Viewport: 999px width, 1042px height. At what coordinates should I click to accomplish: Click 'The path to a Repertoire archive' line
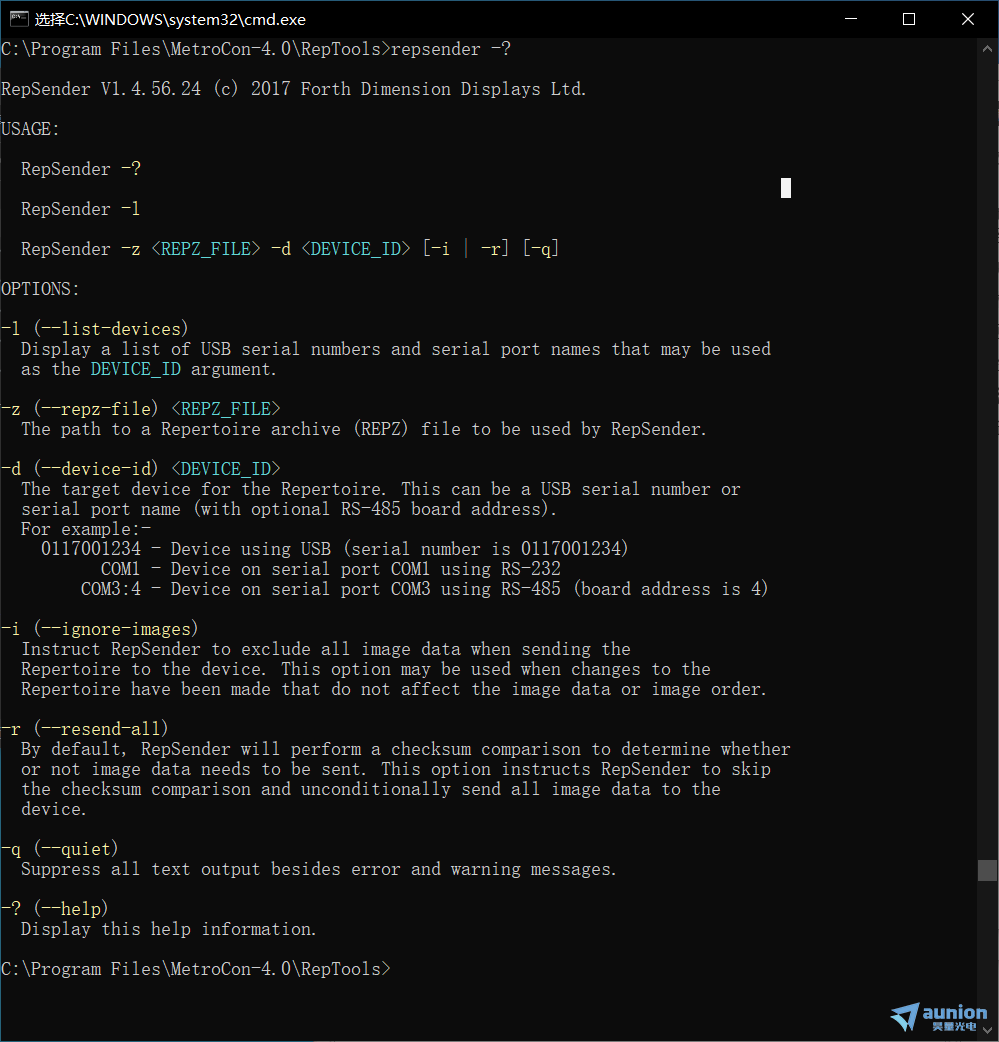[364, 429]
